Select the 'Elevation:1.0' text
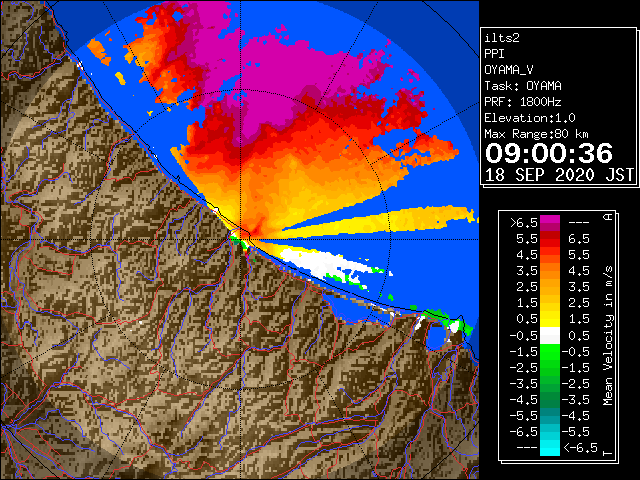 click(530, 118)
